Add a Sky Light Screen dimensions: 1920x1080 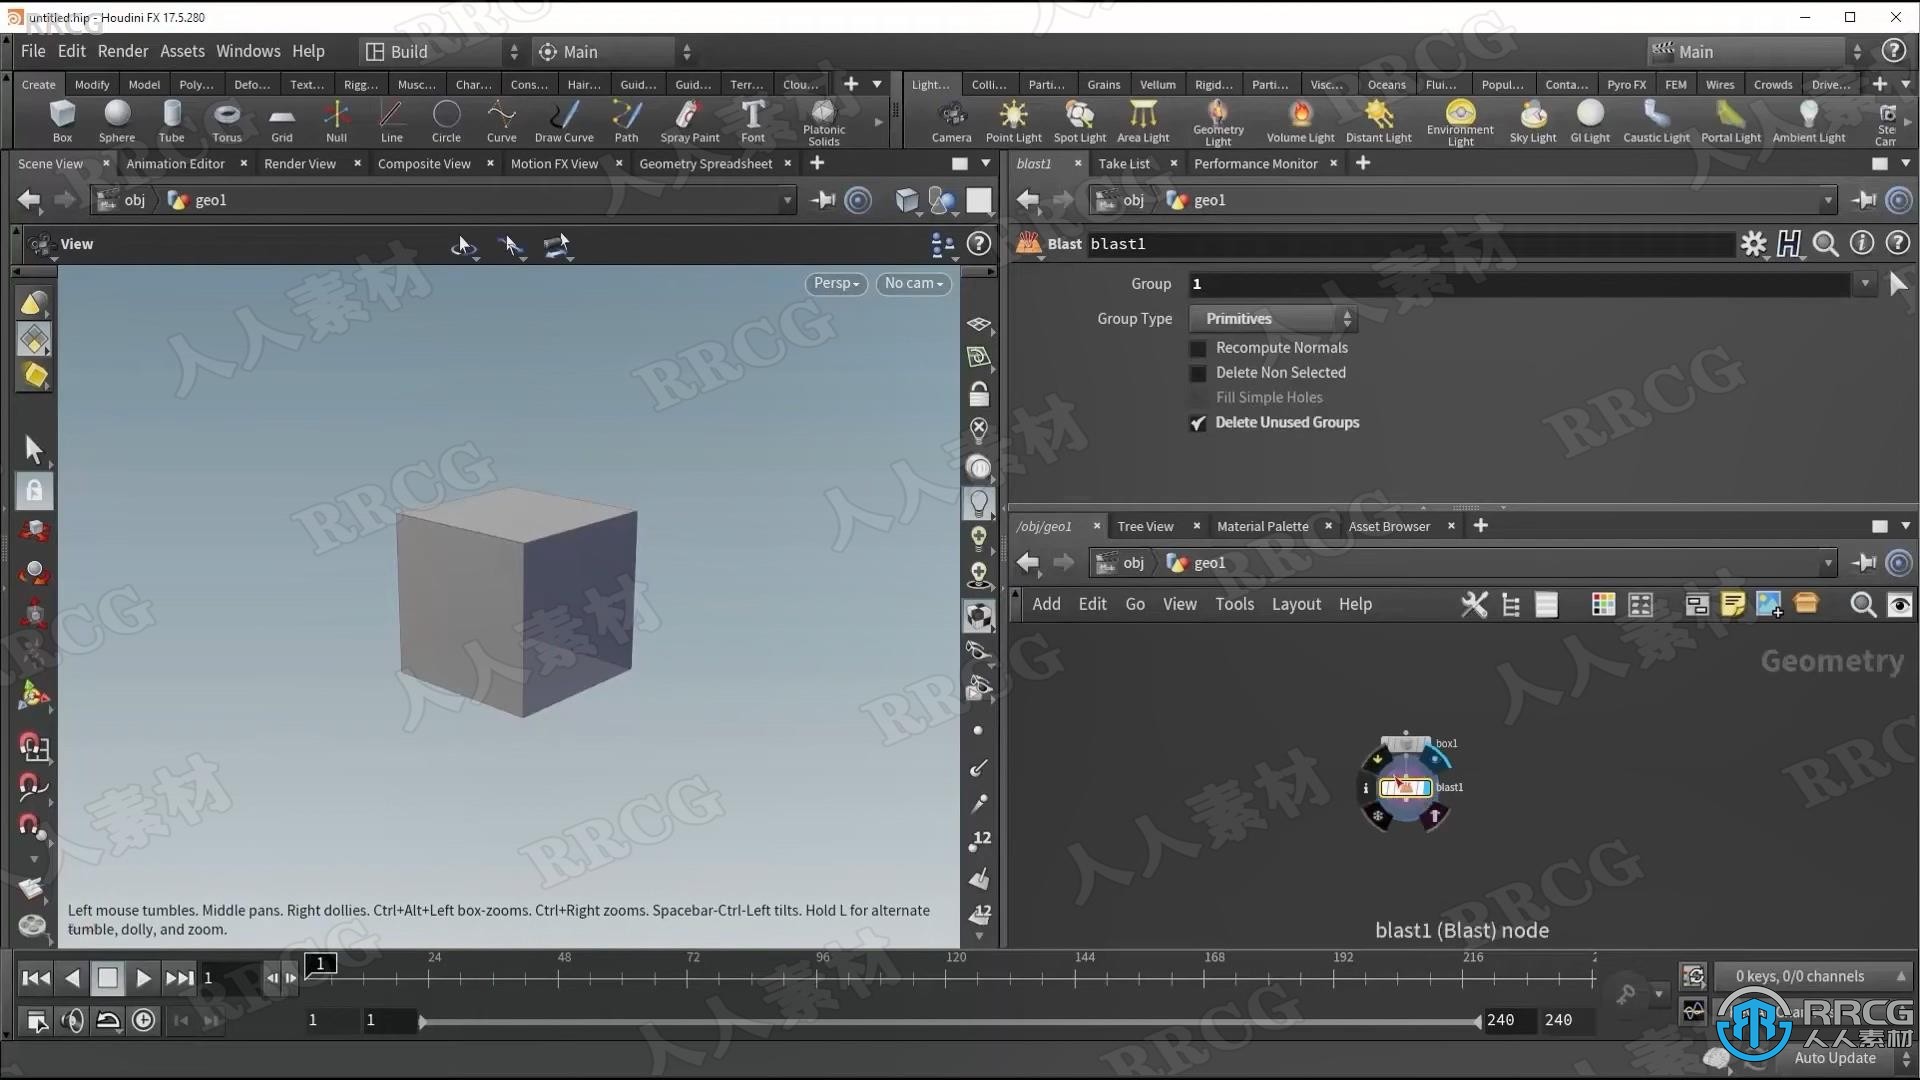pos(1533,121)
